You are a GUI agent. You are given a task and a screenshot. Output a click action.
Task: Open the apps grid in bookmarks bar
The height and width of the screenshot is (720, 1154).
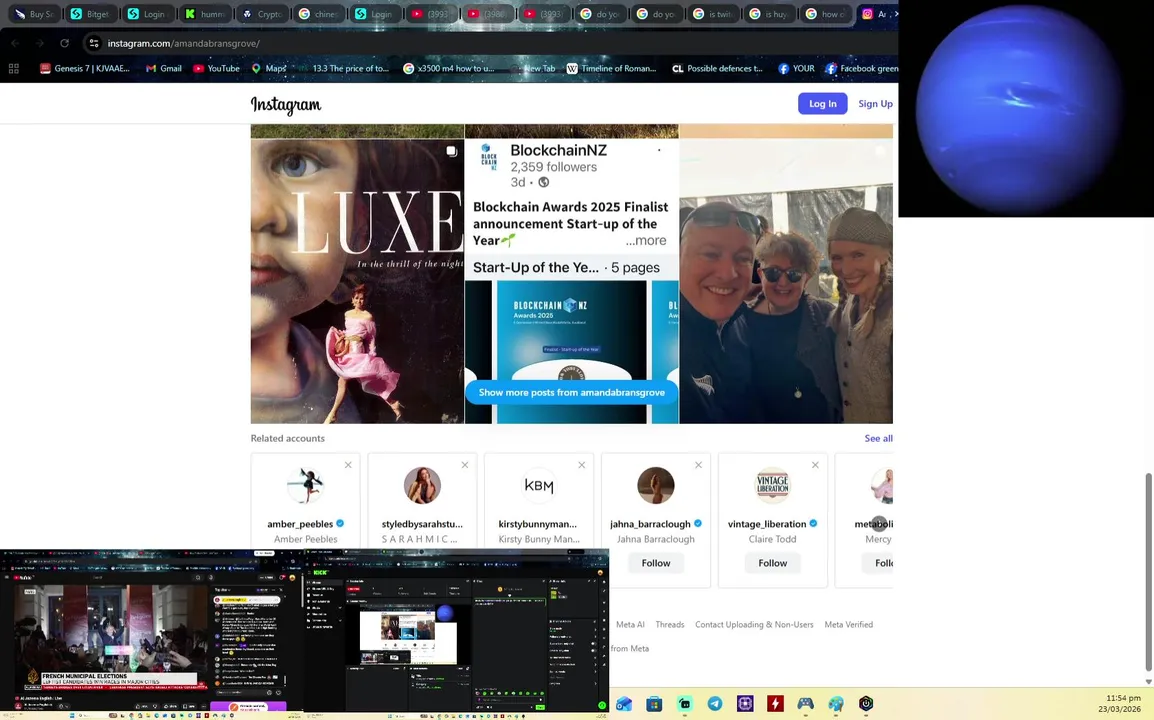coord(13,68)
